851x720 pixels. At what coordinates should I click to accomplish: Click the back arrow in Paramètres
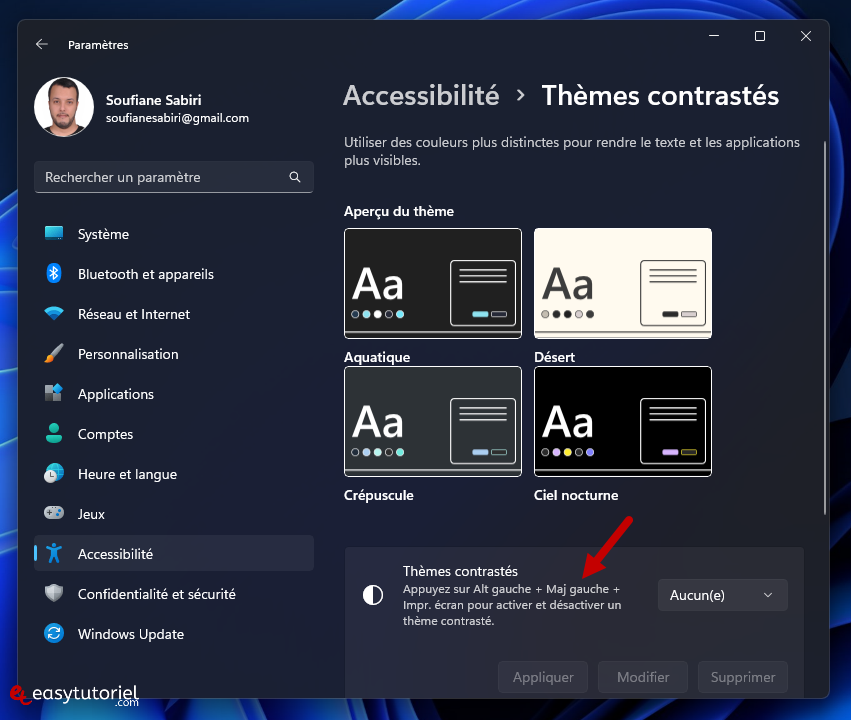[x=42, y=44]
